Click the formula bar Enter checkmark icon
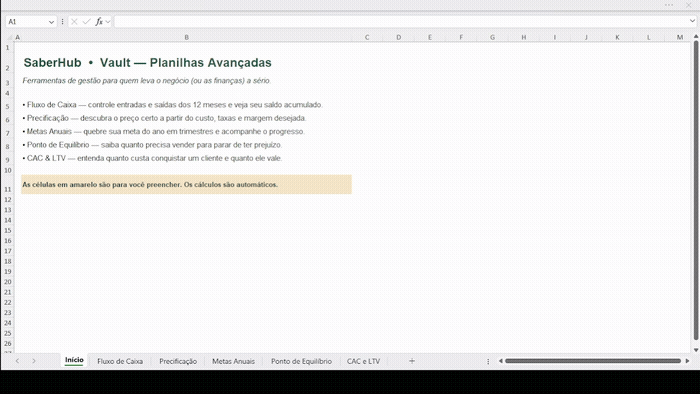 [x=87, y=21]
